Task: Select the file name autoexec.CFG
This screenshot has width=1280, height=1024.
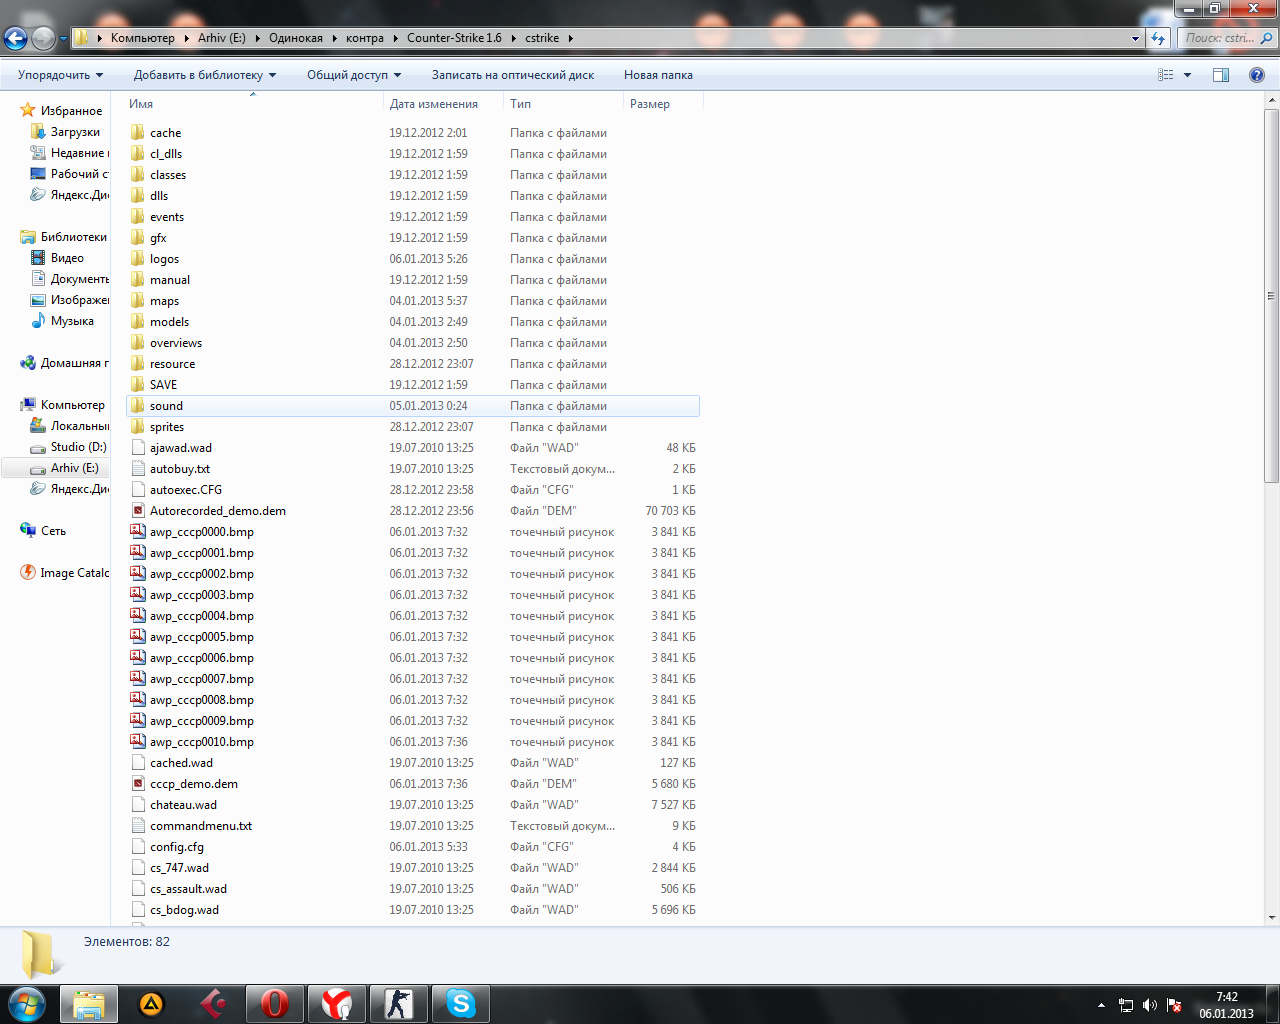Action: tap(186, 490)
